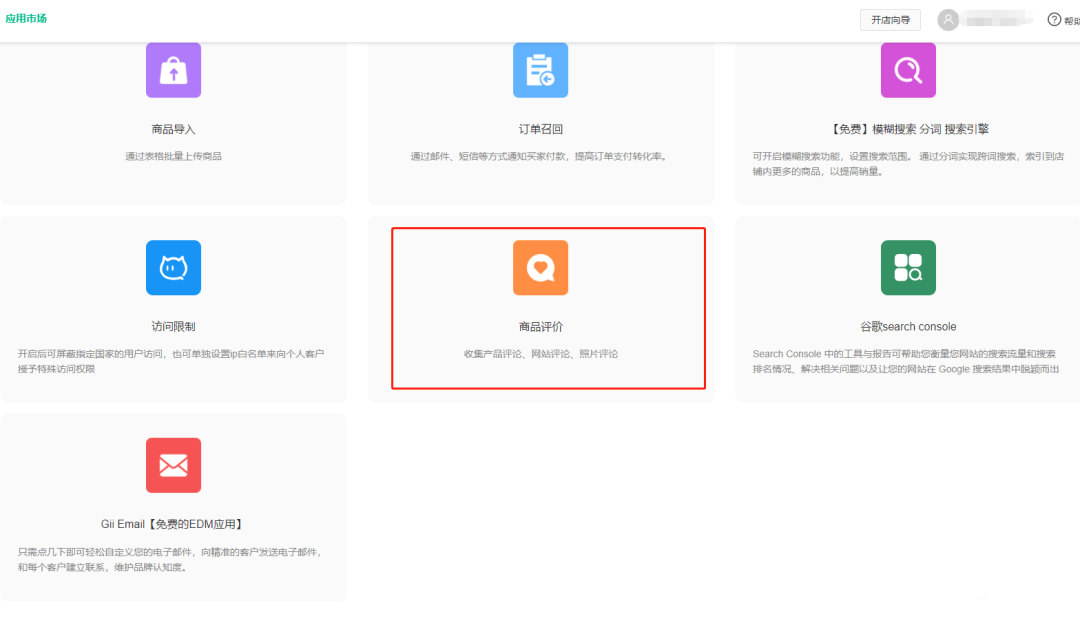Viewport: 1080px width, 625px height.
Task: Click the user avatar icon in header
Action: [x=948, y=20]
